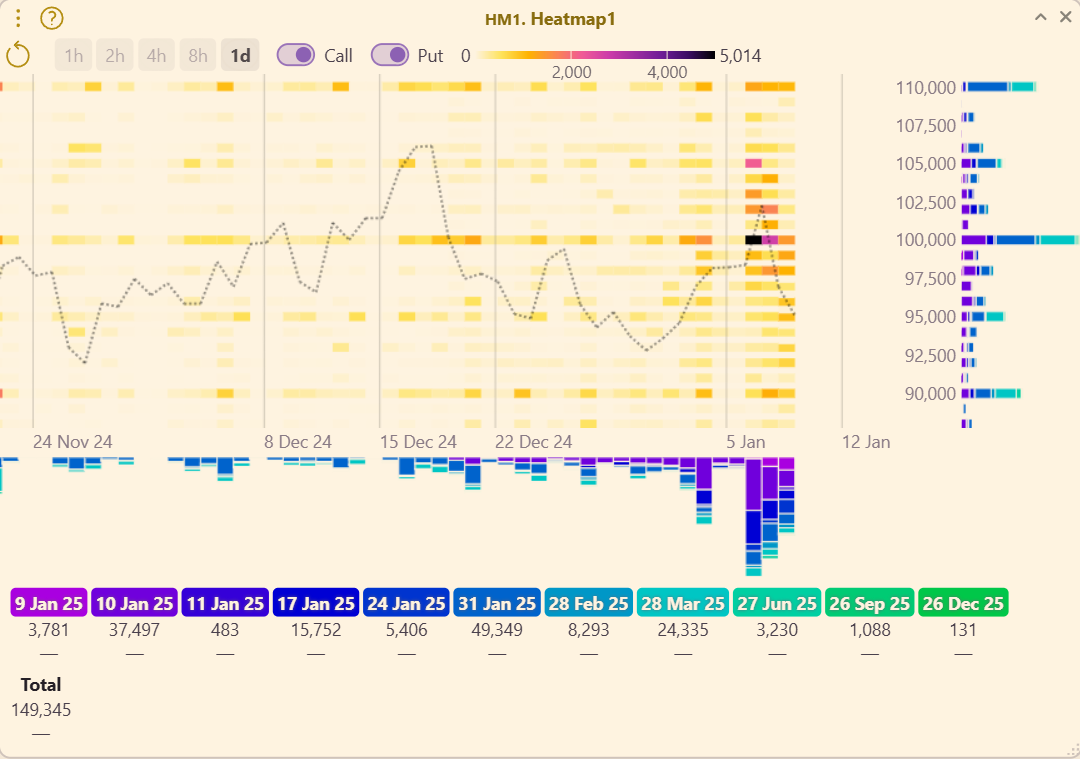1080x759 pixels.
Task: Collapse the panel with the up chevron
Action: click(x=1041, y=17)
